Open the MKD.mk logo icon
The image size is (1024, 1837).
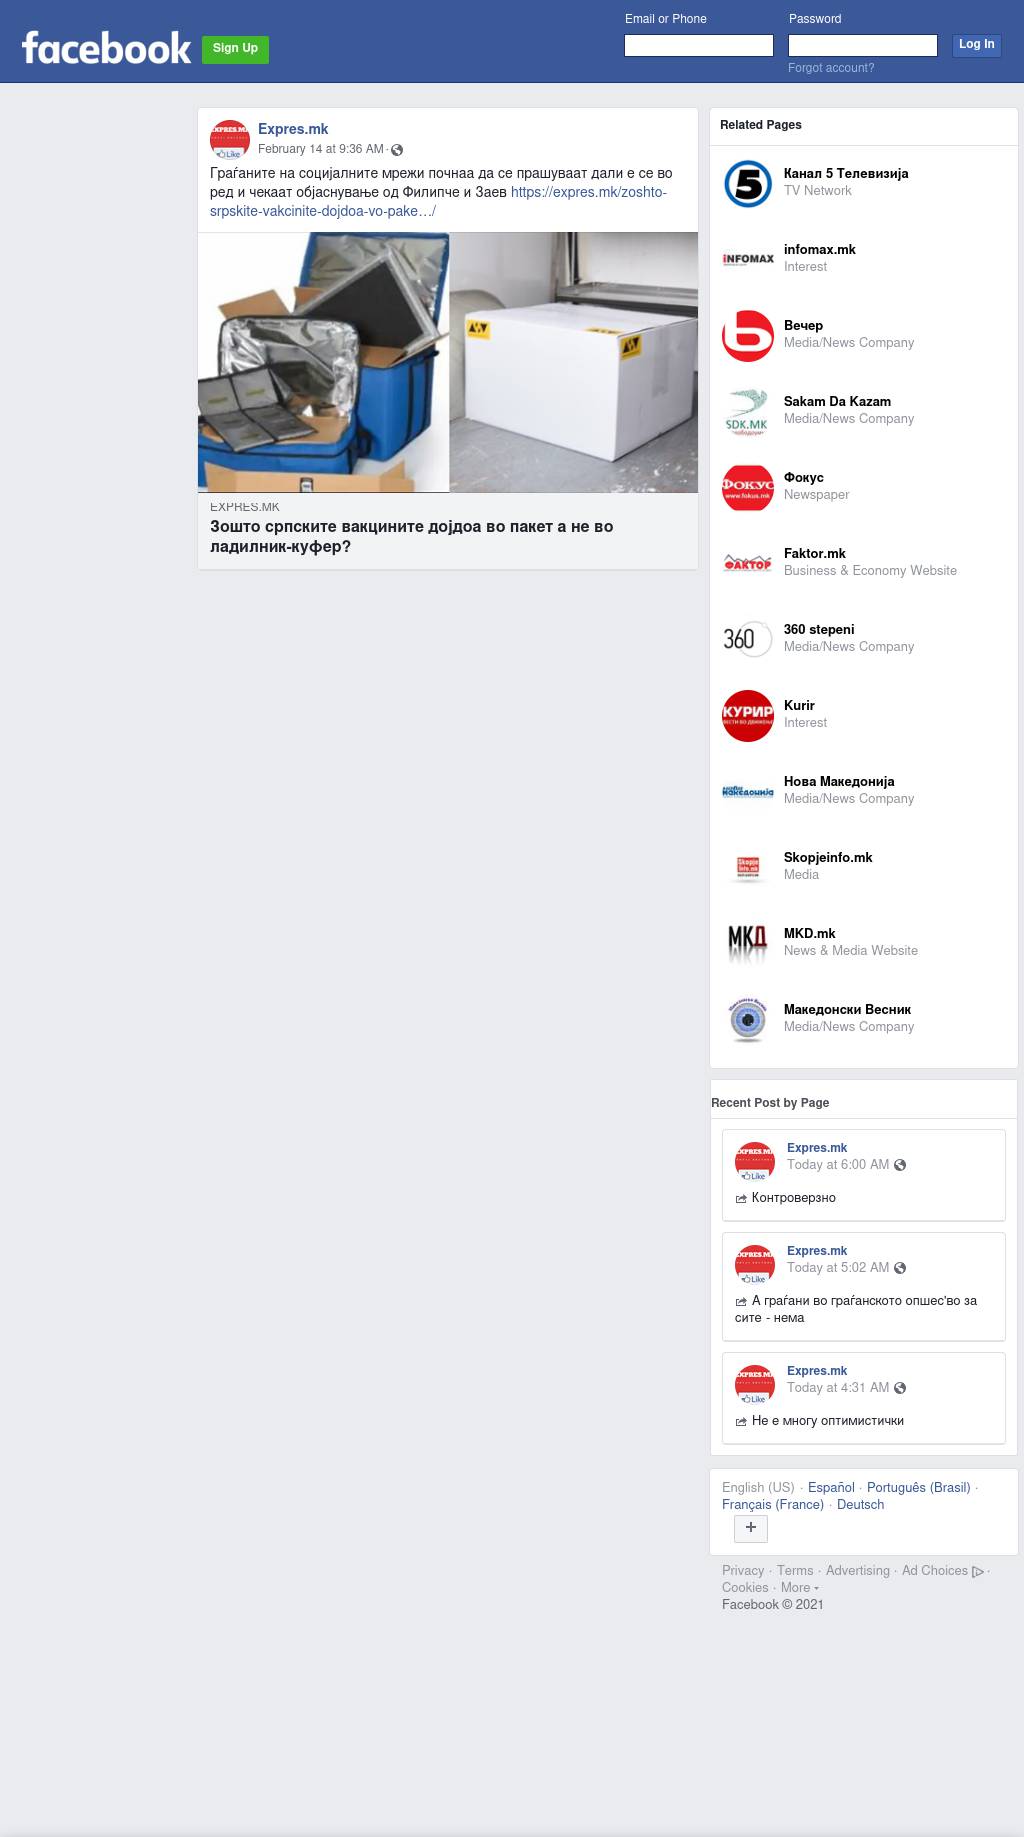[x=748, y=943]
